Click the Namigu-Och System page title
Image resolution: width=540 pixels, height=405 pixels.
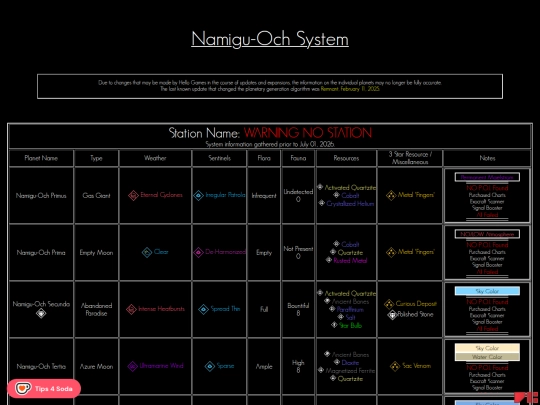coord(270,39)
